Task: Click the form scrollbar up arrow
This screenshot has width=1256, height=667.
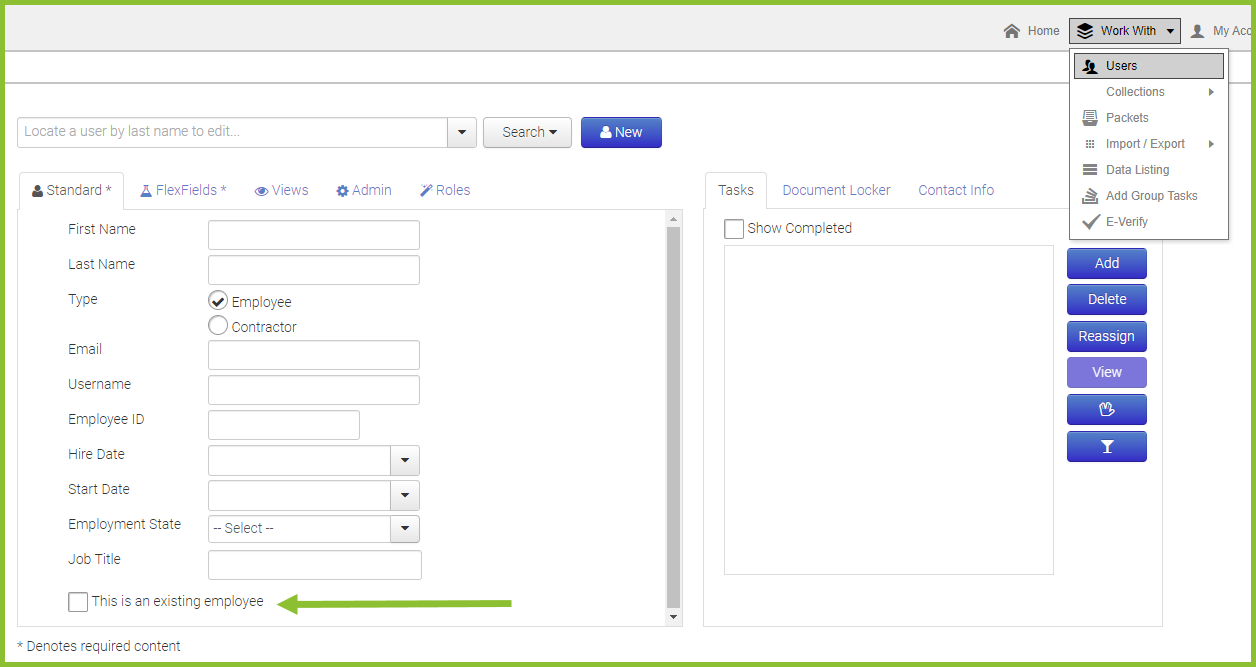Action: (x=673, y=219)
